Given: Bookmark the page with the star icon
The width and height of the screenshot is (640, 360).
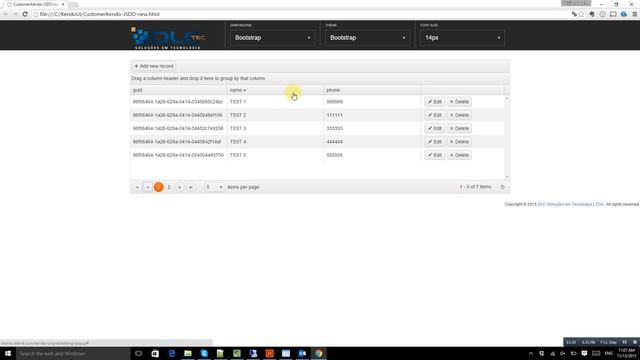Looking at the screenshot, I should (x=581, y=14).
